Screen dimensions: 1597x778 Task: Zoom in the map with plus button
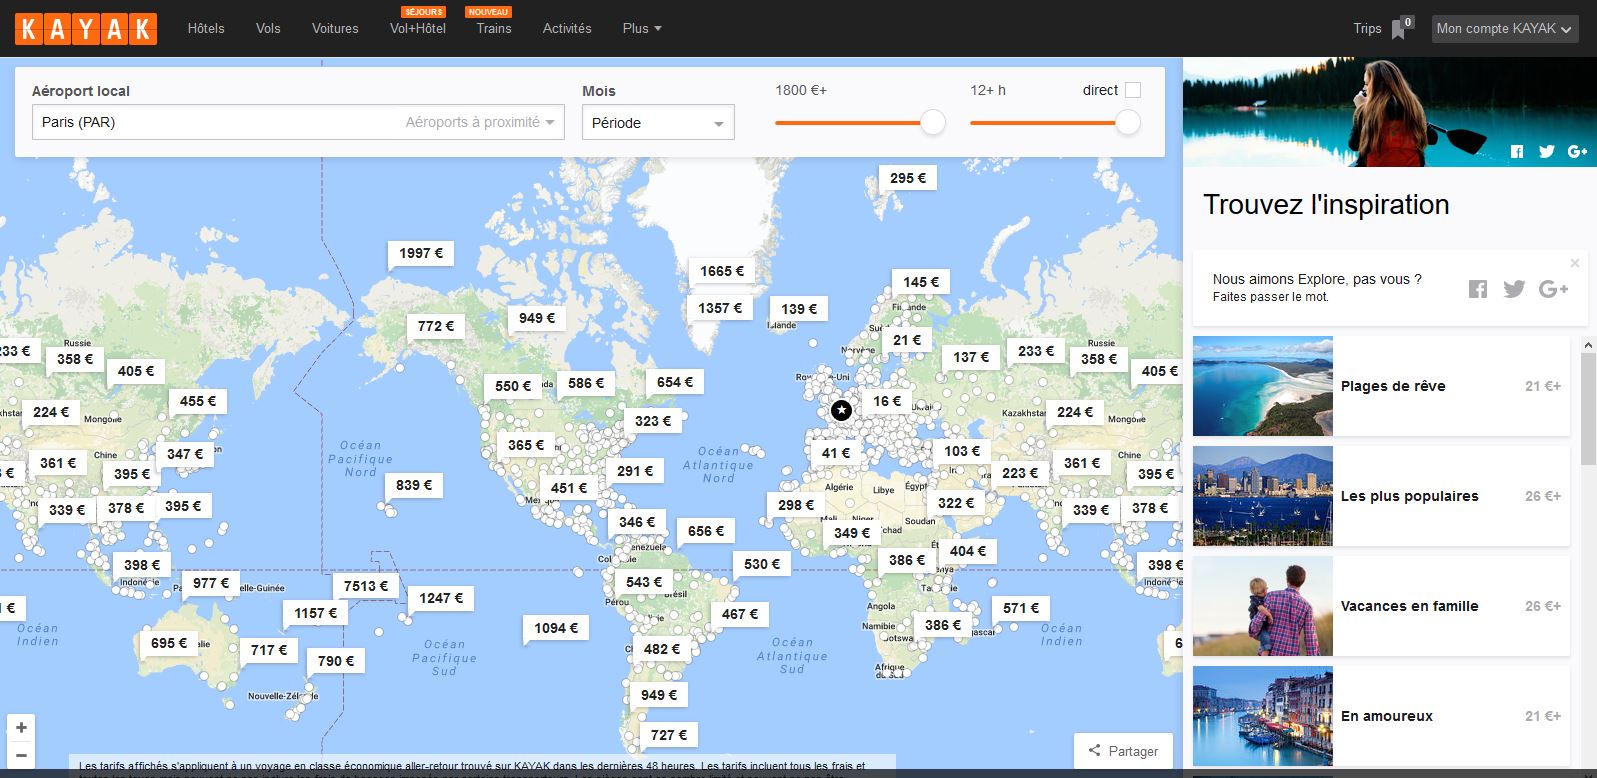pyautogui.click(x=21, y=727)
